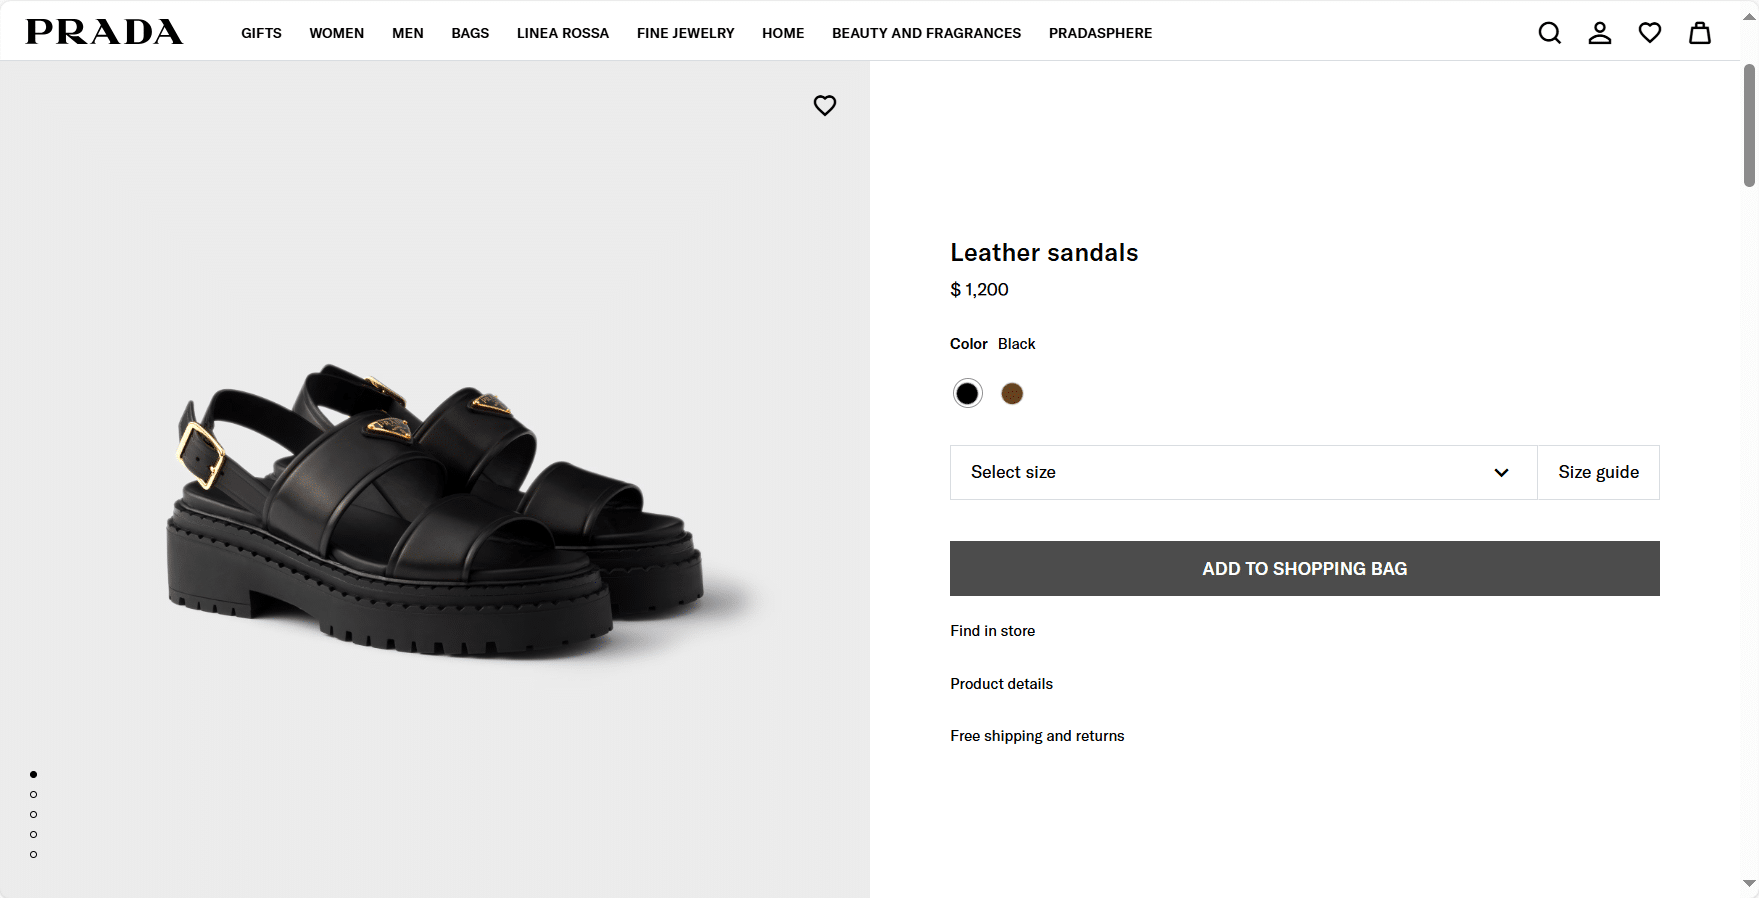This screenshot has width=1759, height=898.
Task: Open the shopping bag icon
Action: click(x=1699, y=33)
